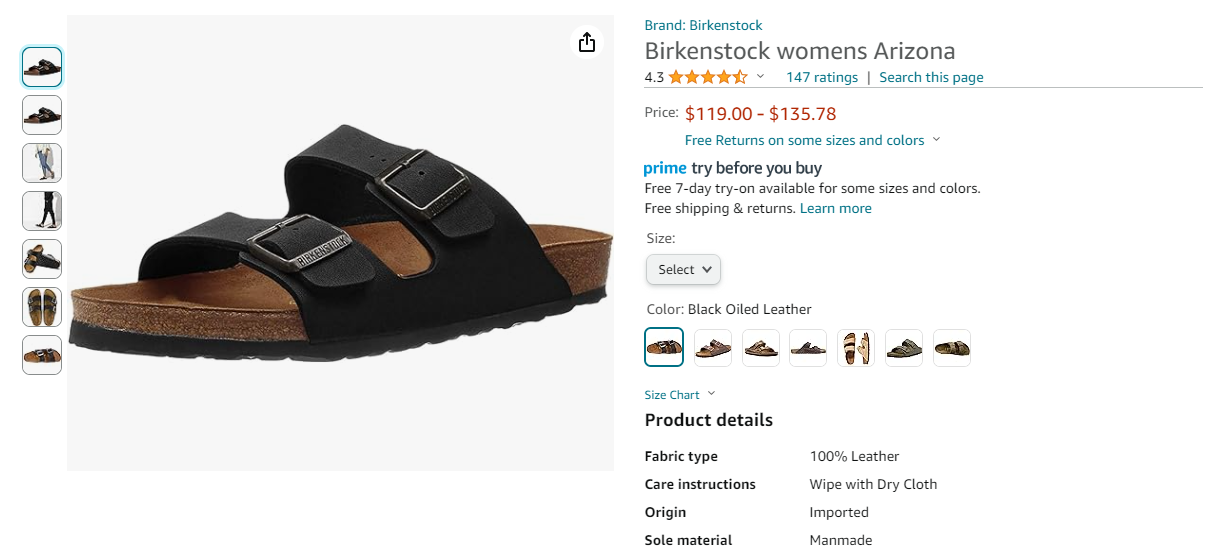View the second side-view sandal thumbnail
This screenshot has height=553, width=1211.
click(x=42, y=115)
